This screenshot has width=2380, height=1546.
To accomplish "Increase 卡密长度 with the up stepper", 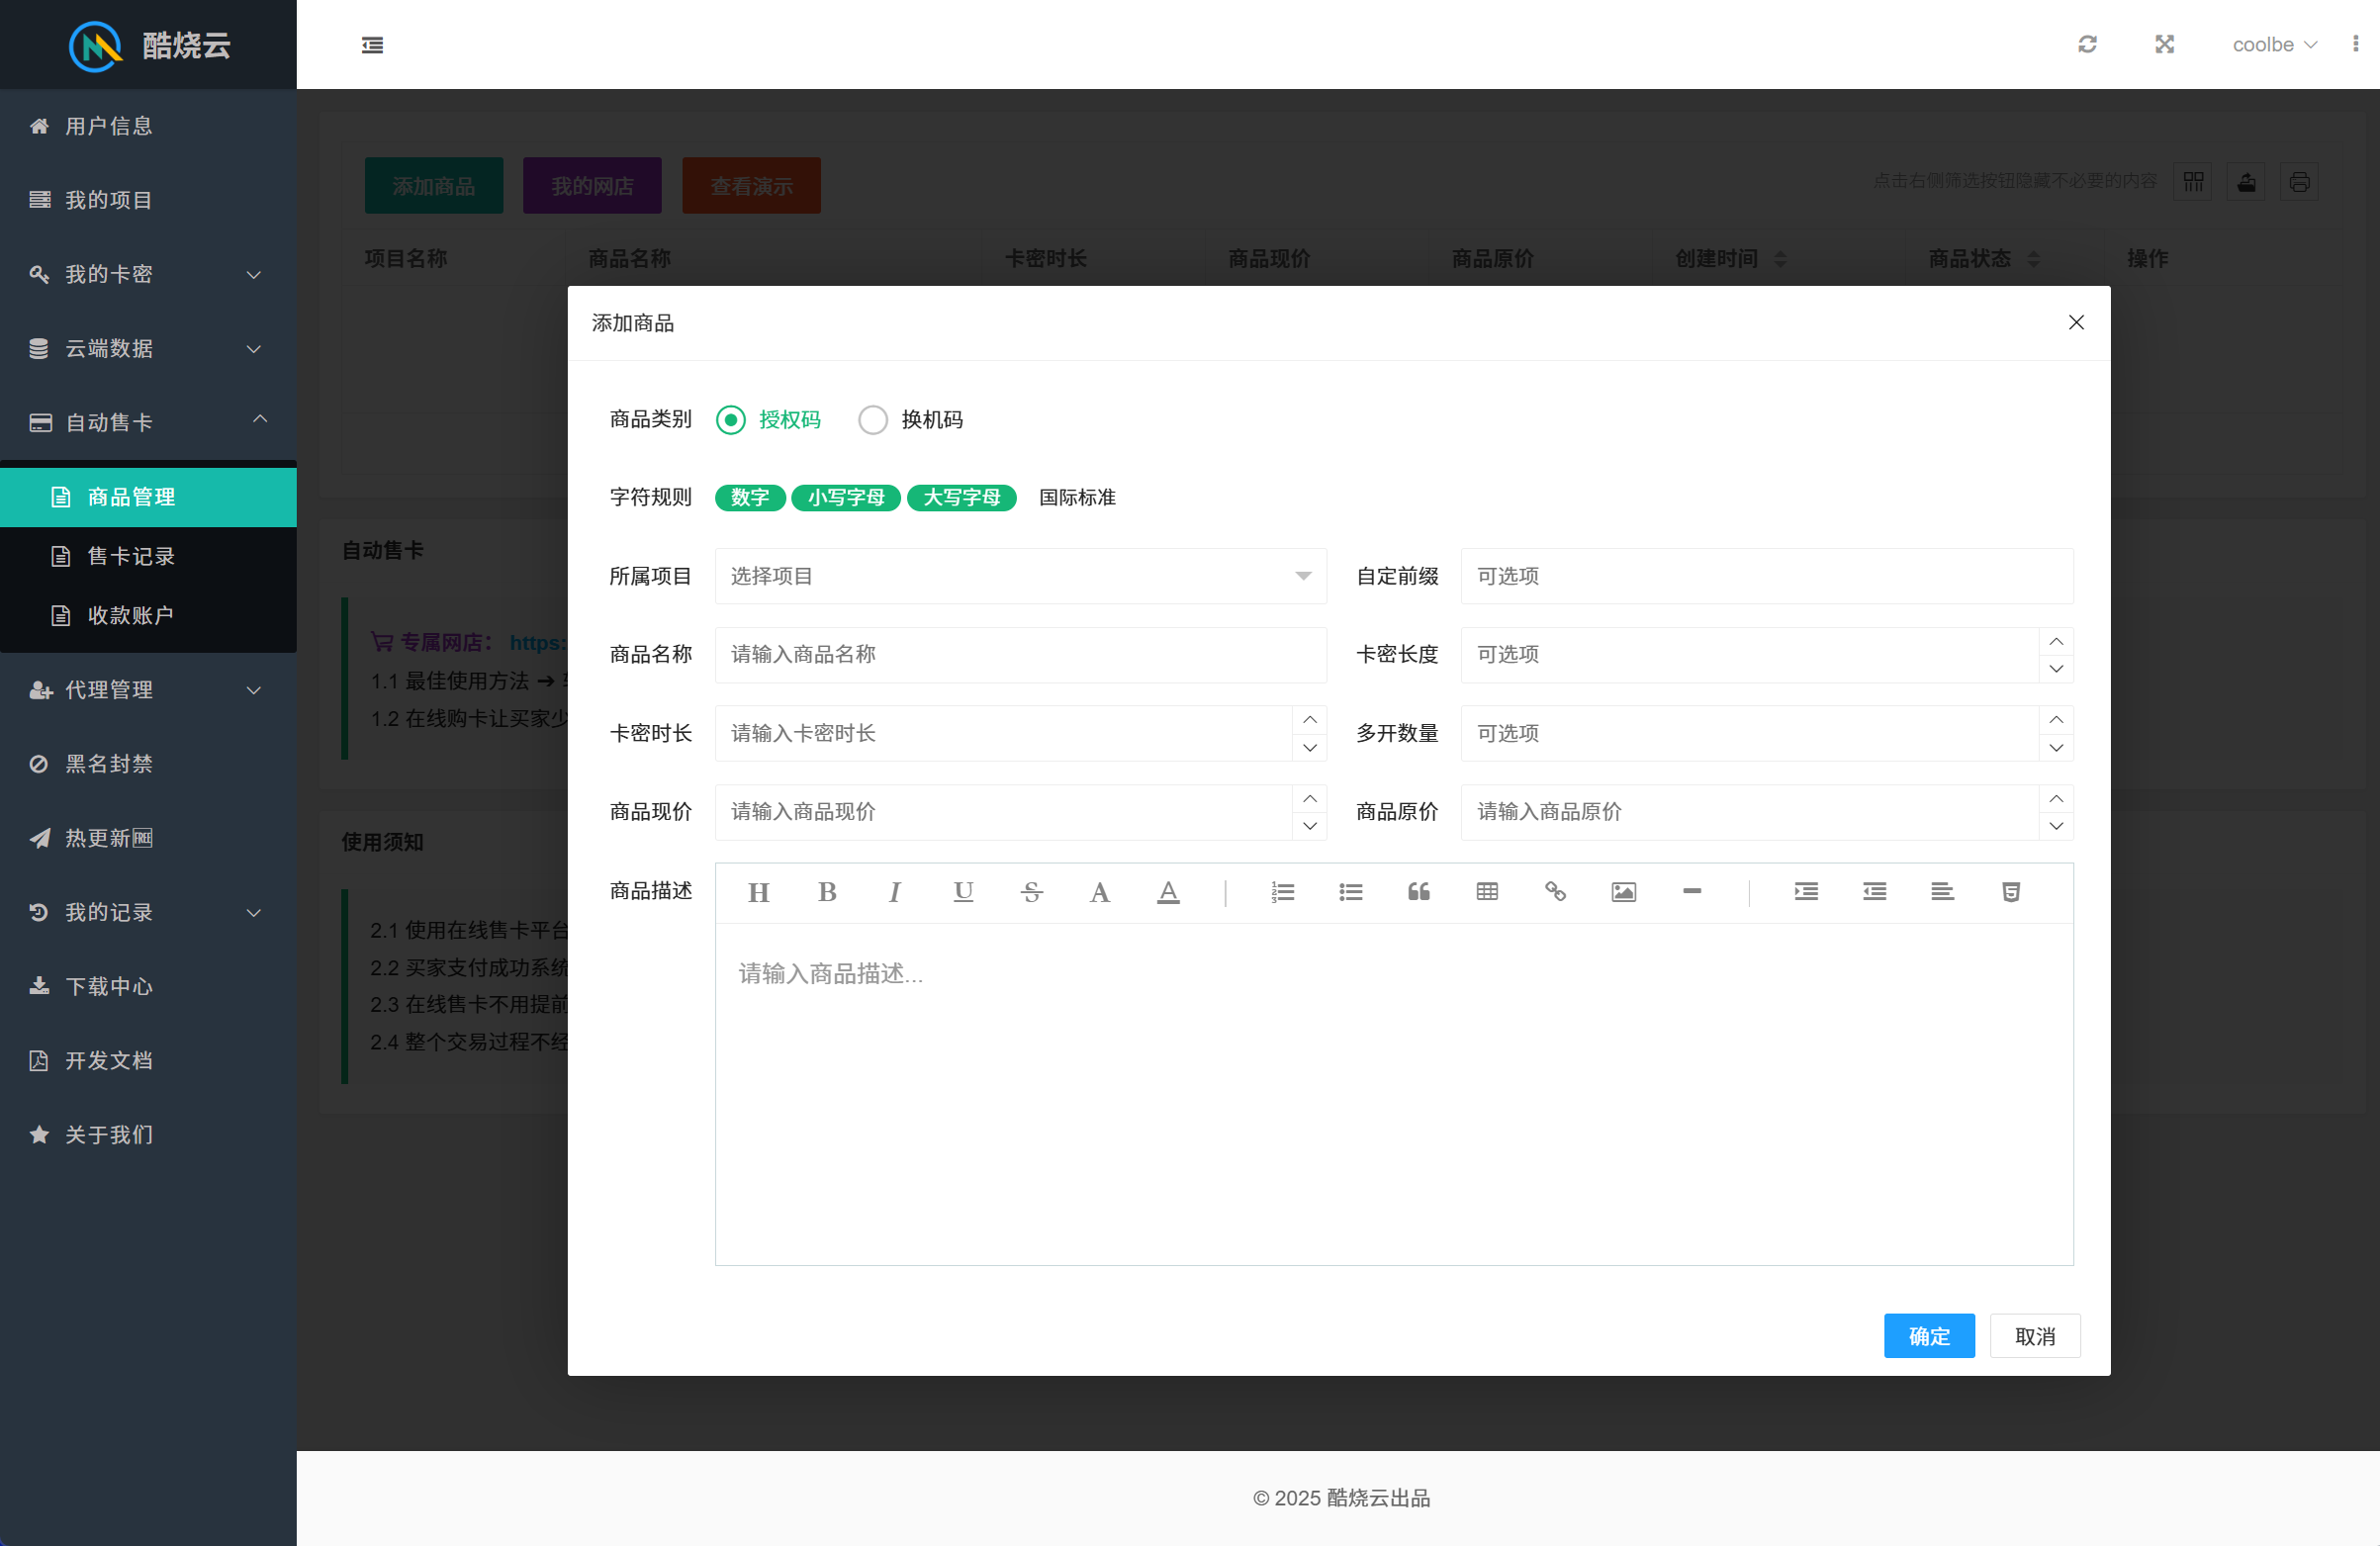I will (2055, 642).
